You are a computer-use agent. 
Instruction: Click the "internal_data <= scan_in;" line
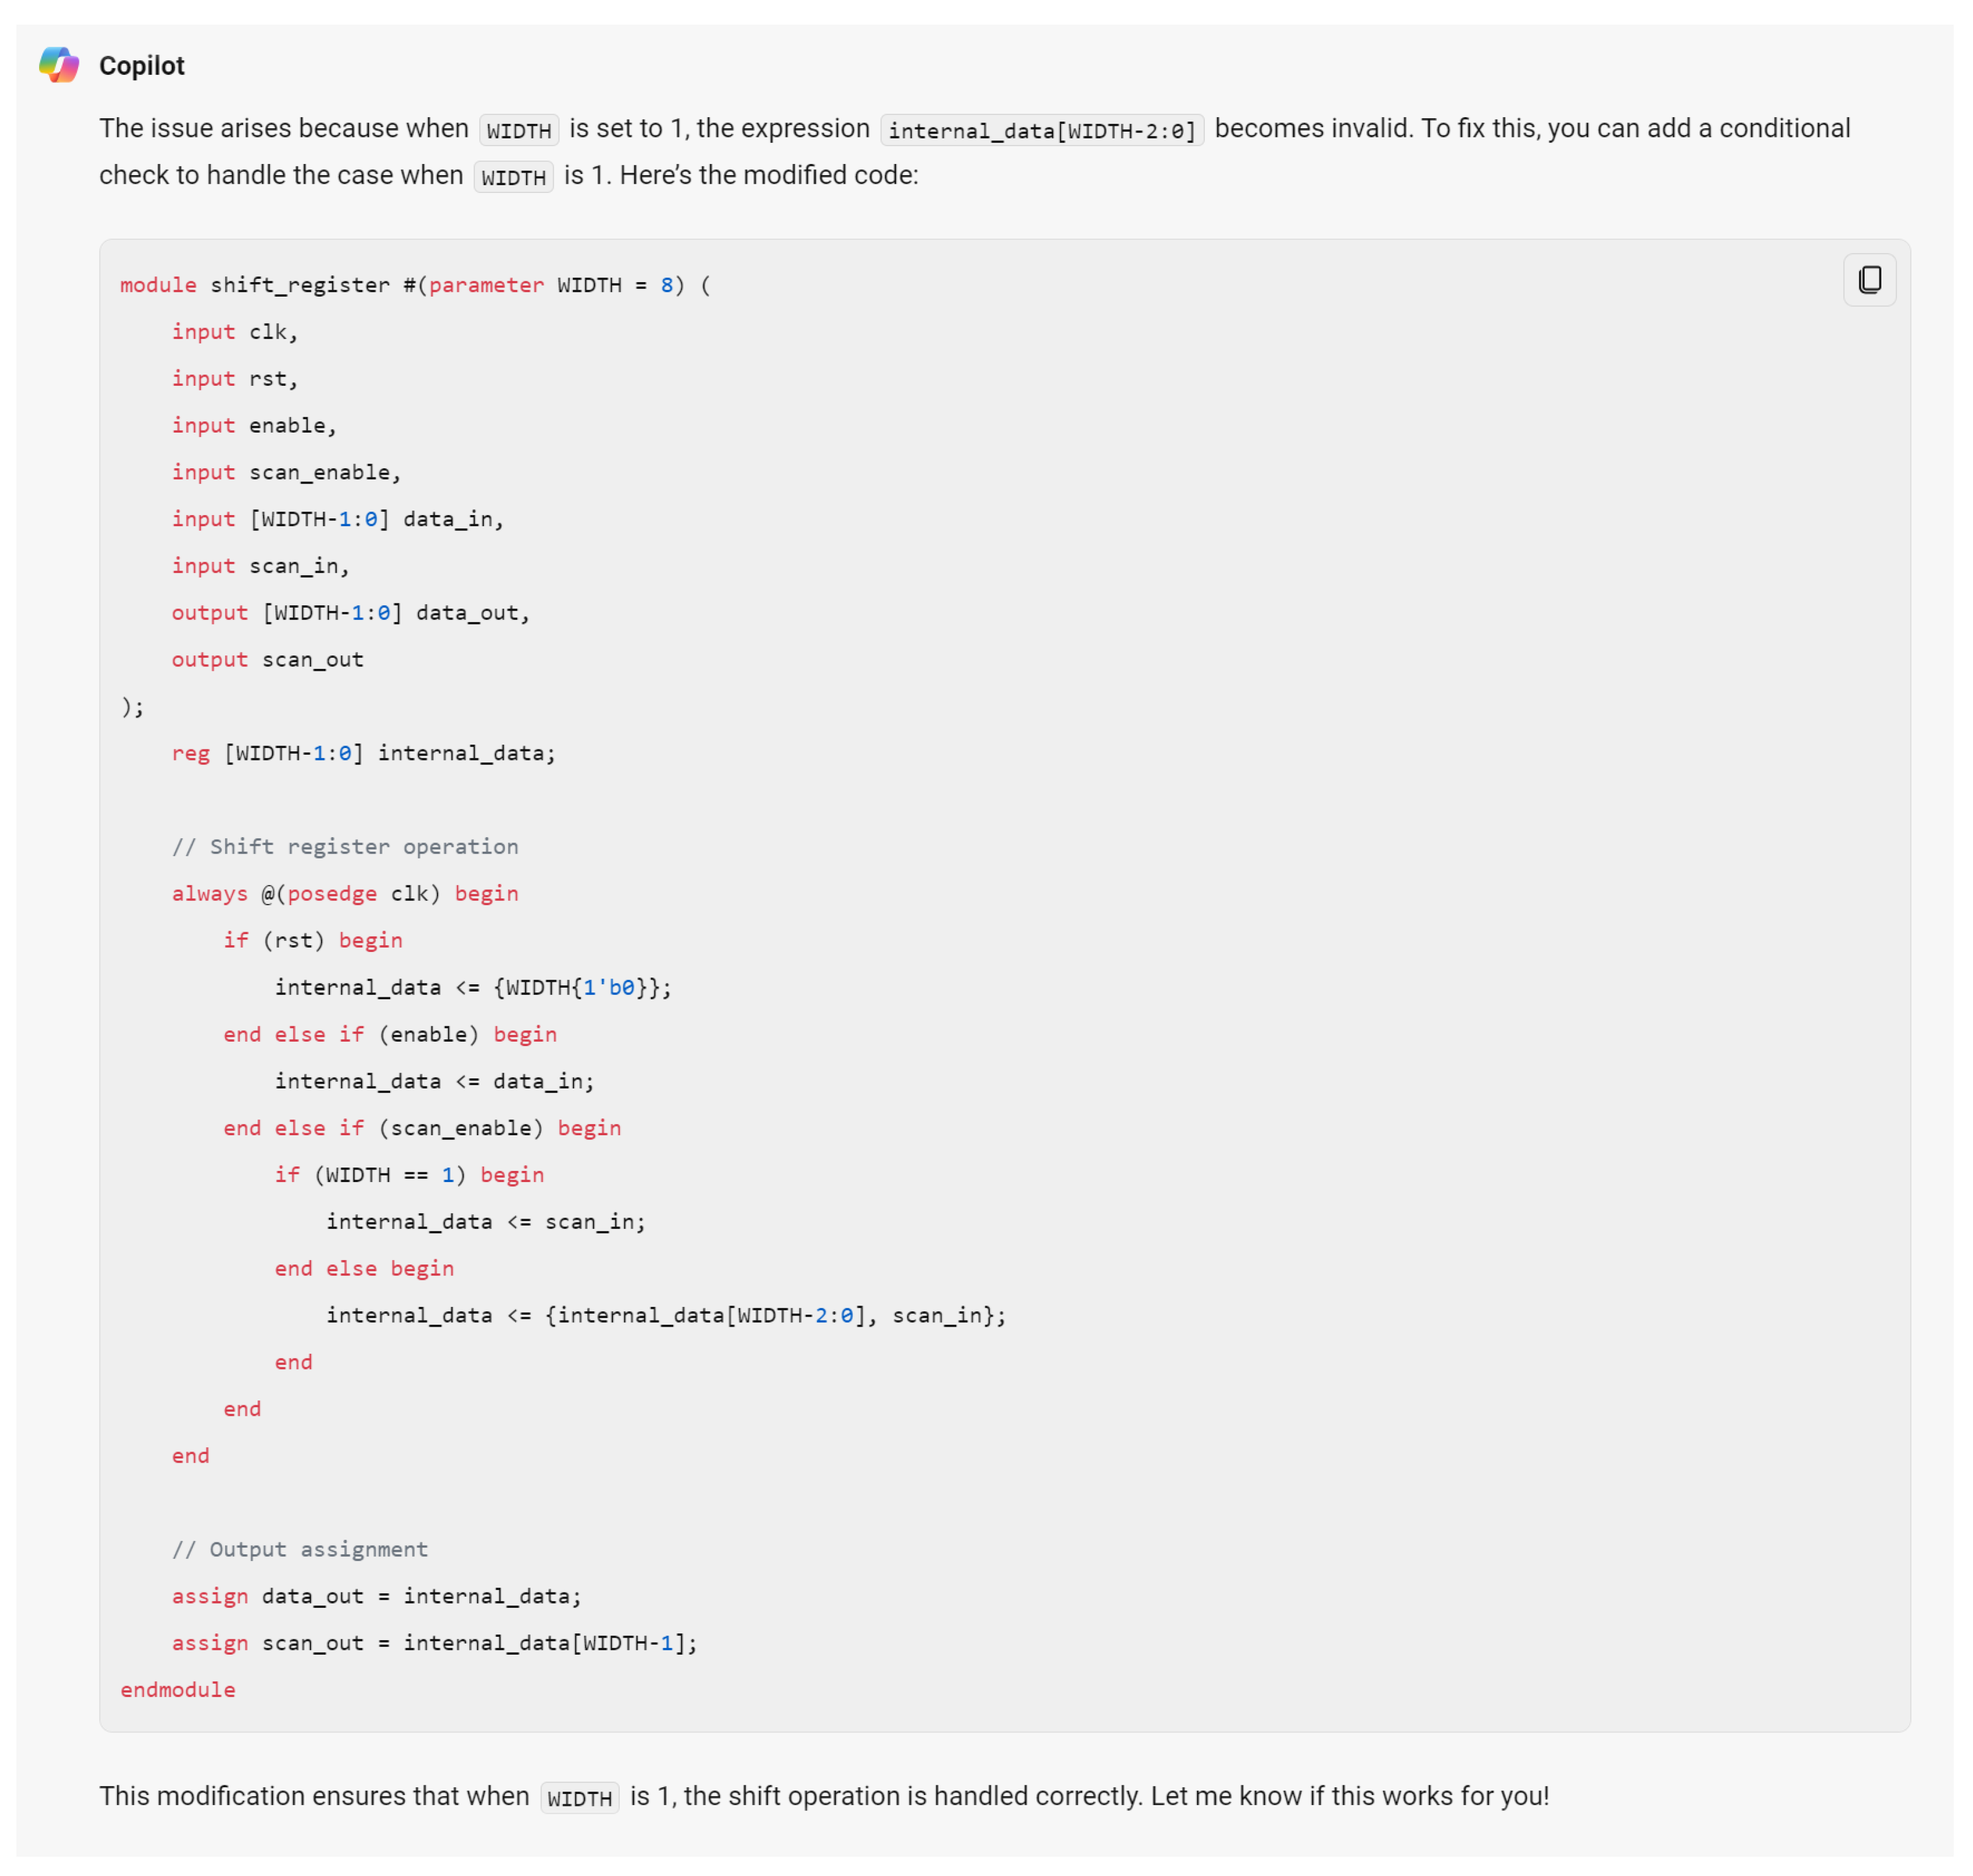(486, 1221)
